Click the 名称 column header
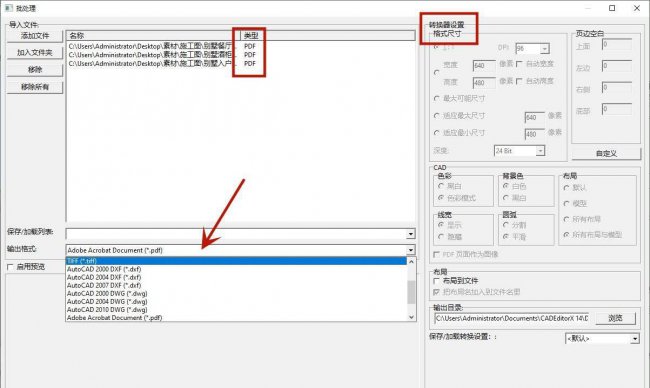650x388 pixels. coord(153,36)
